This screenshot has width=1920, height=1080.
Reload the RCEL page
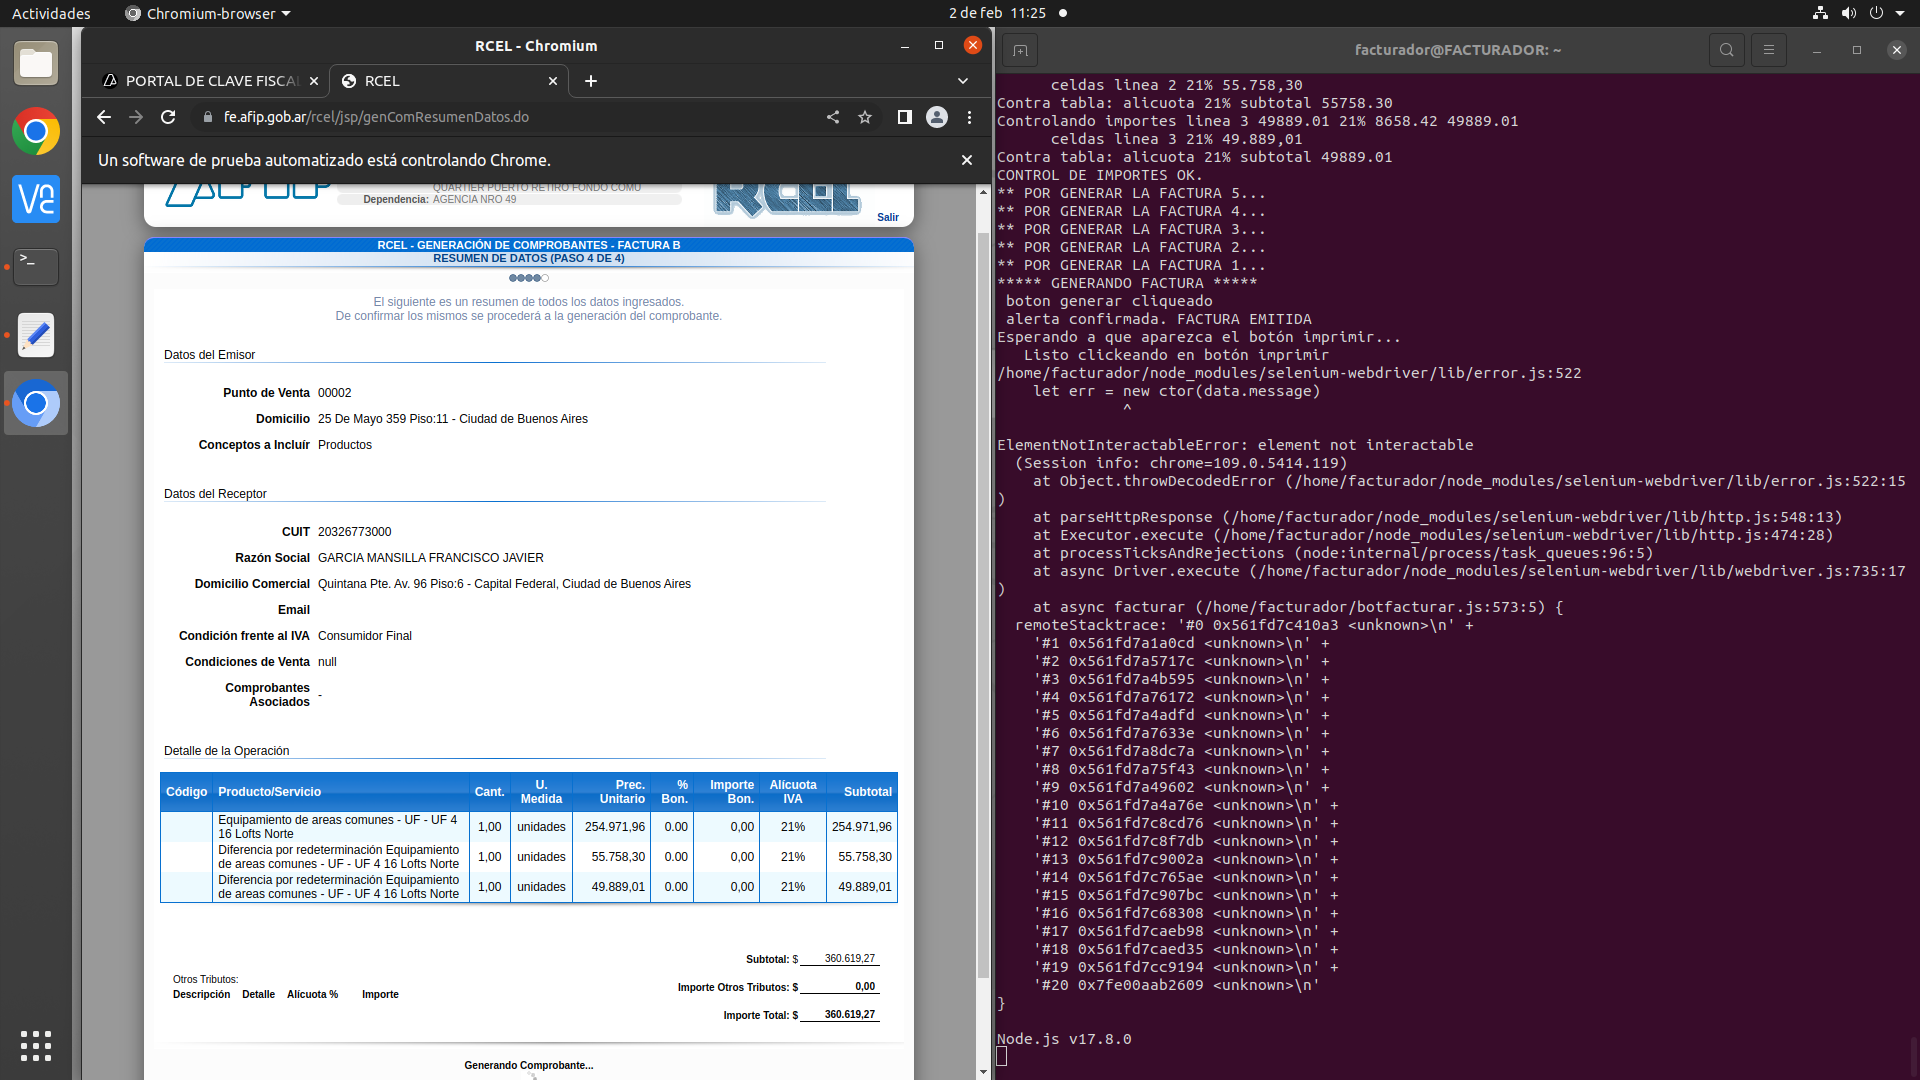pyautogui.click(x=168, y=117)
